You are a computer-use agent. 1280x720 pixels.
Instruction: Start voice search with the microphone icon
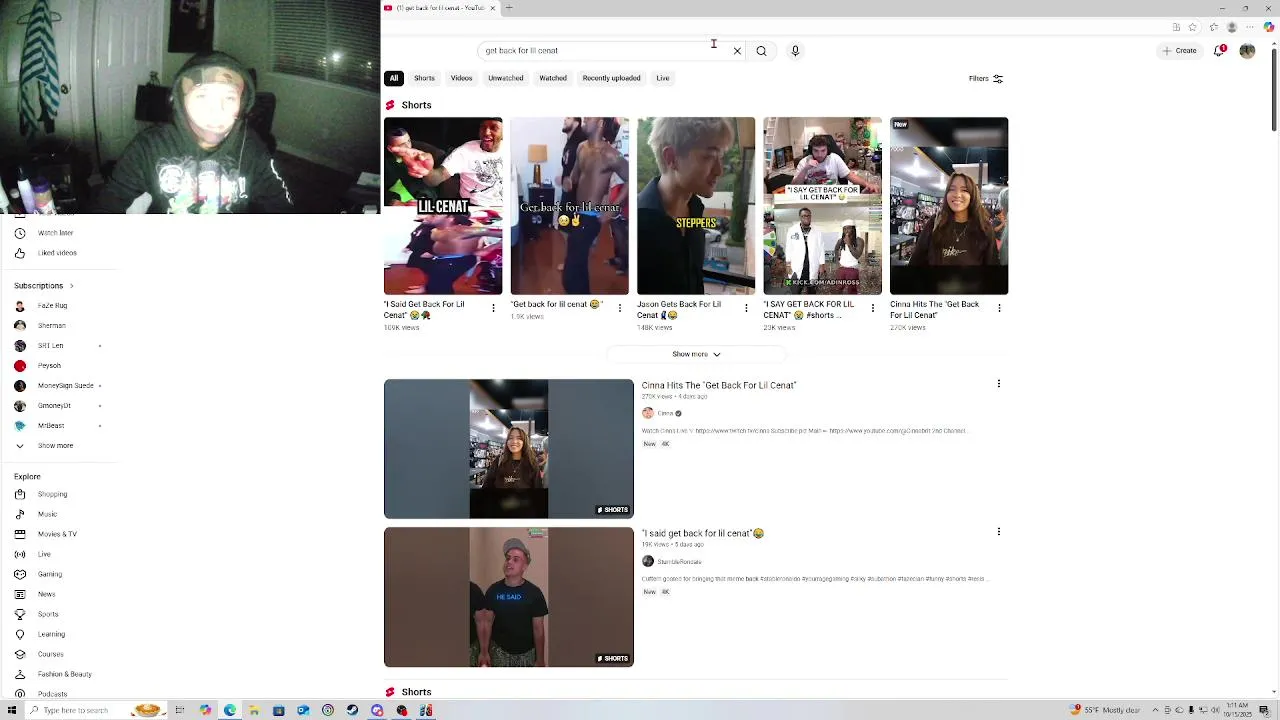[795, 51]
